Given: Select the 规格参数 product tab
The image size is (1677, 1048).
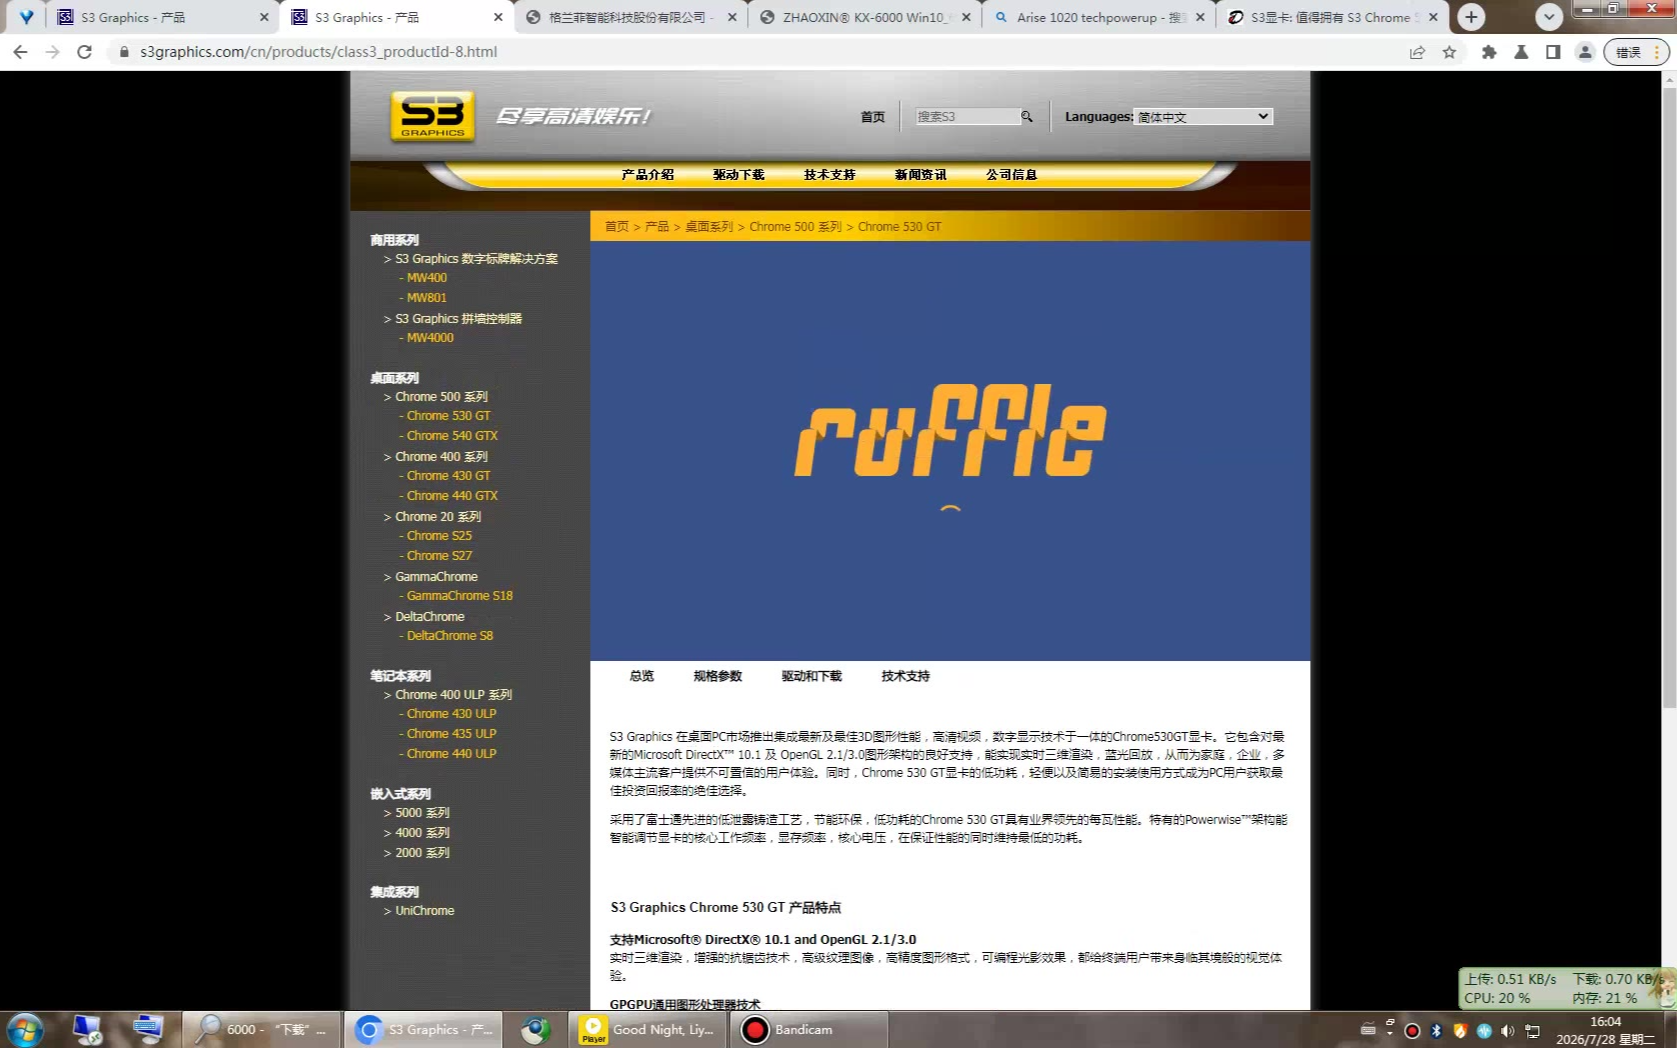Looking at the screenshot, I should pyautogui.click(x=718, y=676).
